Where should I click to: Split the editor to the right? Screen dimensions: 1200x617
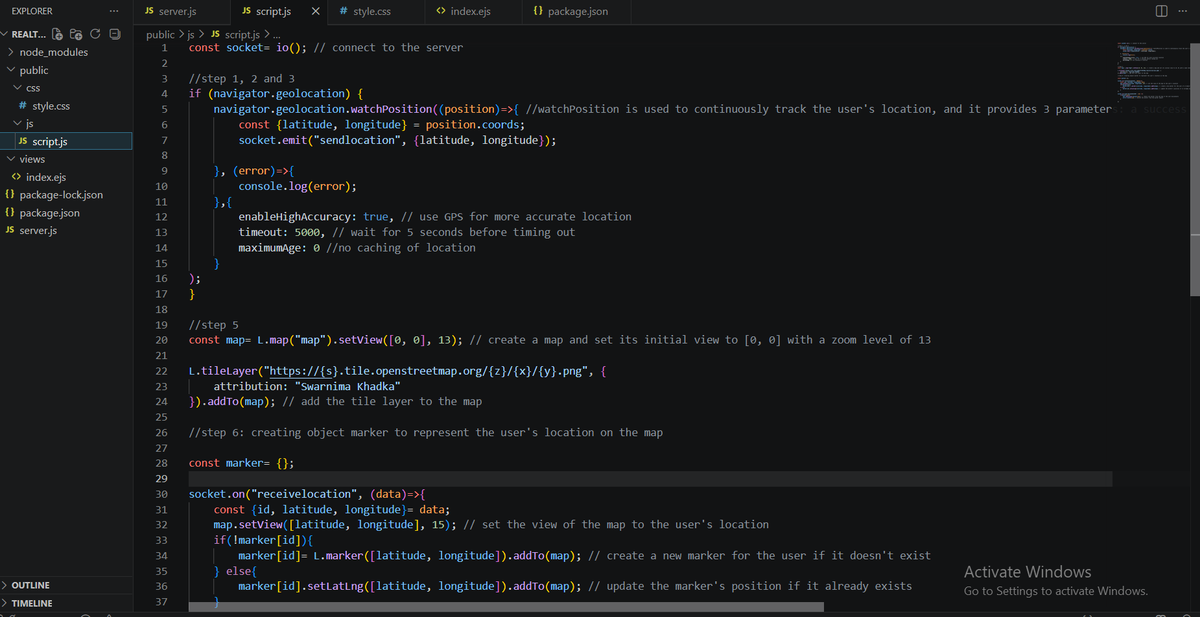(1161, 11)
